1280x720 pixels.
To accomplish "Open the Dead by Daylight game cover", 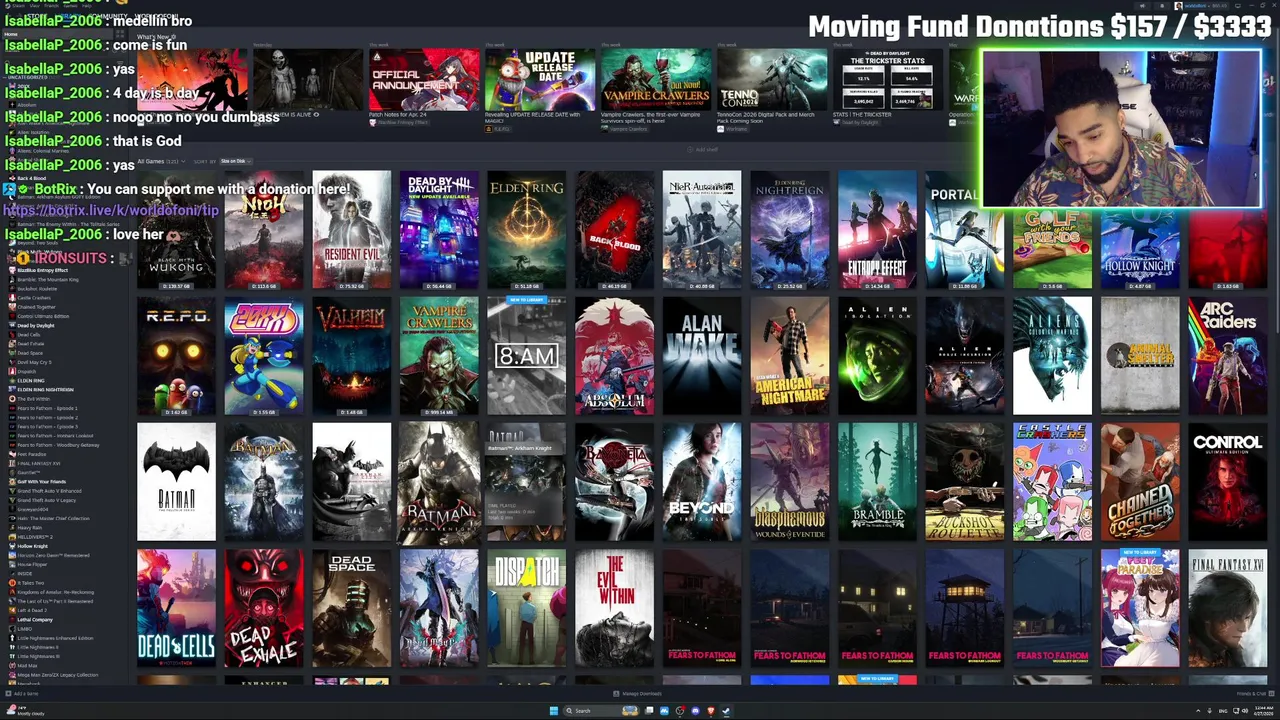I will [x=439, y=230].
